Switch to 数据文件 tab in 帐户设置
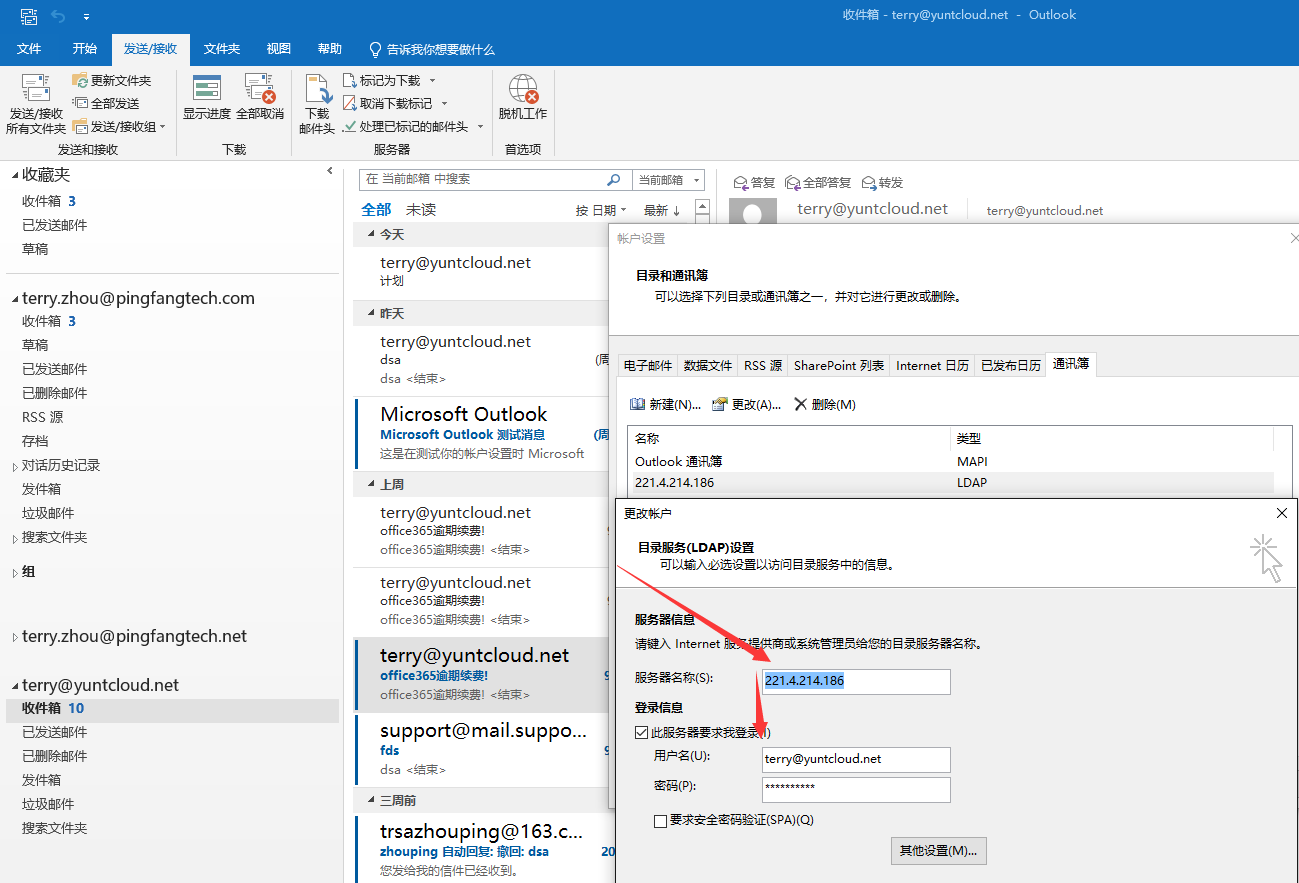This screenshot has height=883, width=1299. [708, 366]
